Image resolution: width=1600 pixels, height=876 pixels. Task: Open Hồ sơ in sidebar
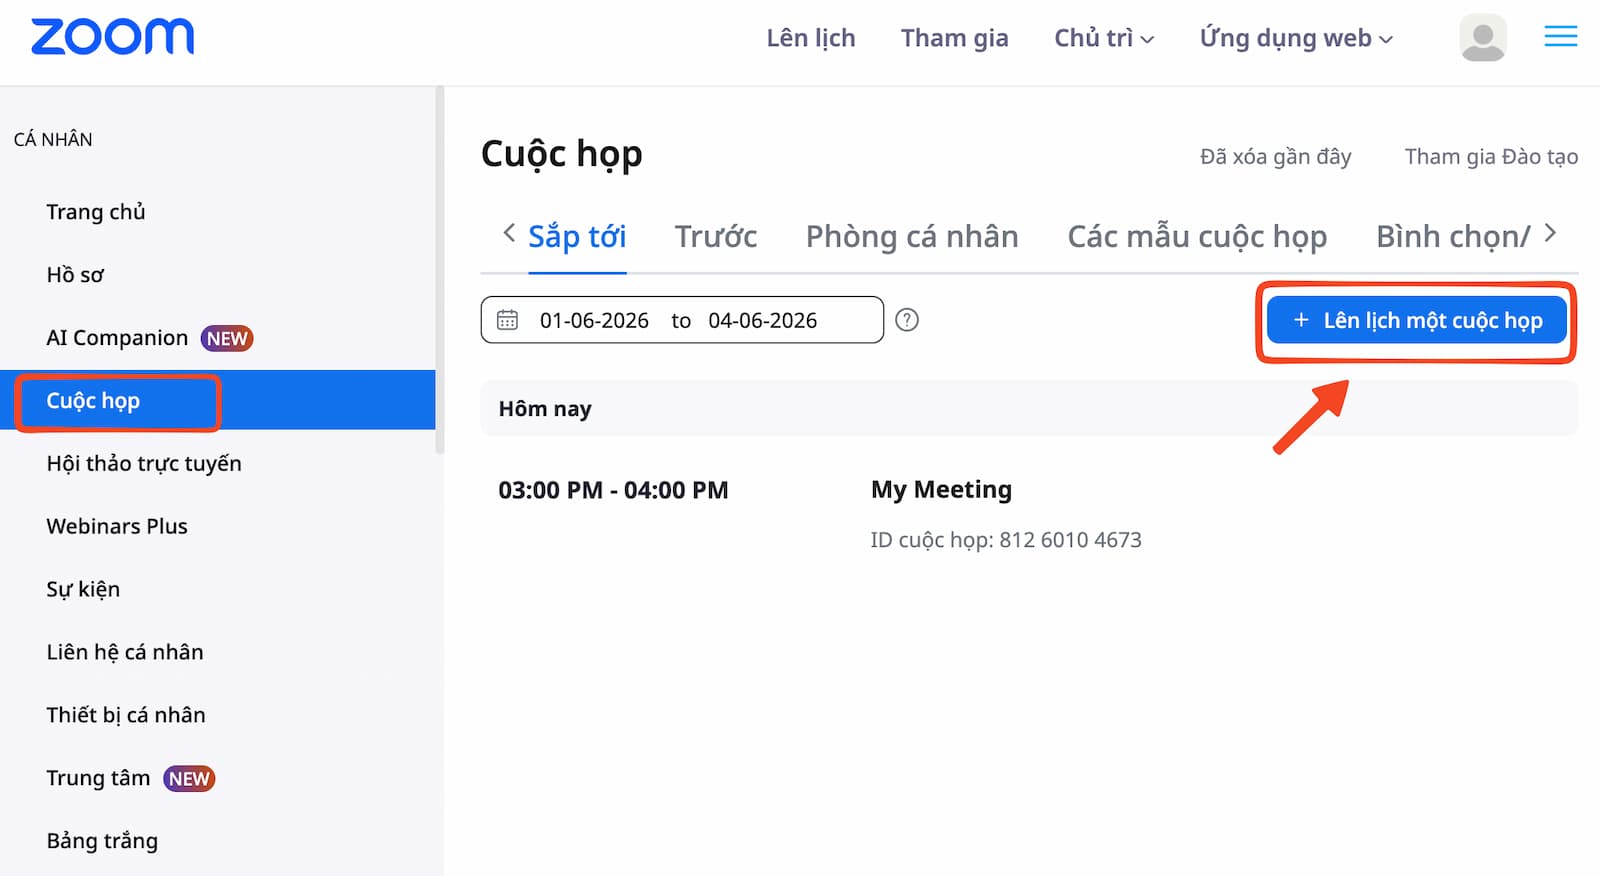pyautogui.click(x=75, y=275)
